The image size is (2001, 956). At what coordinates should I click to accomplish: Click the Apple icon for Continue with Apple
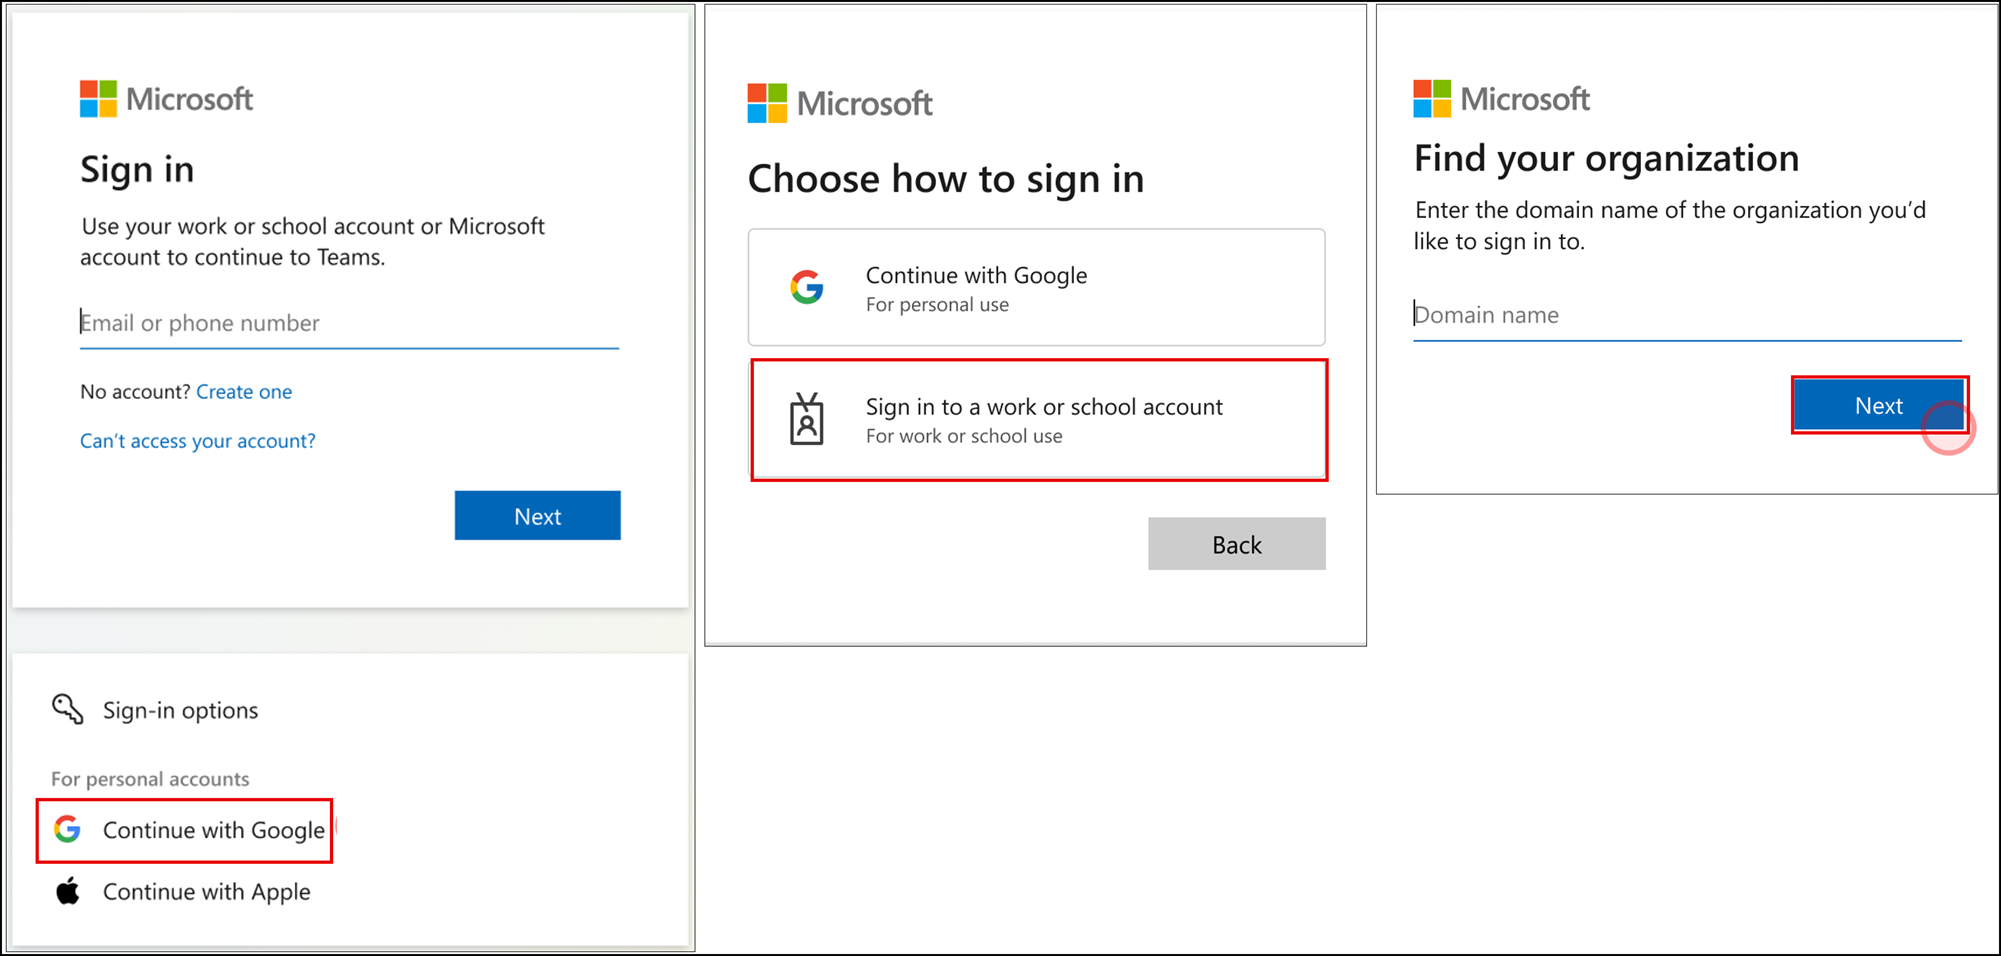pyautogui.click(x=66, y=890)
